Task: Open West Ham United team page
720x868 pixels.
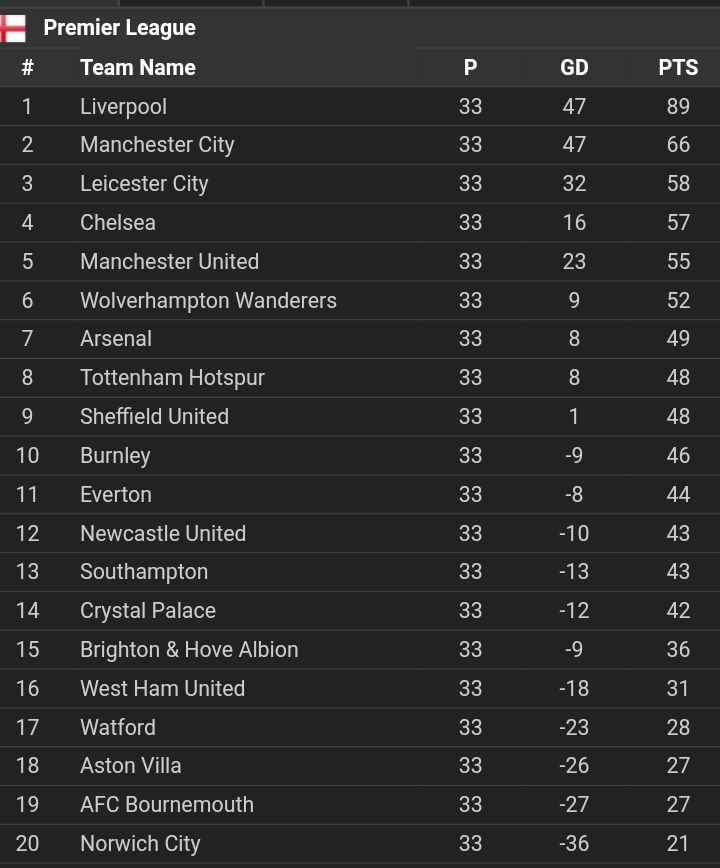Action: 162,689
